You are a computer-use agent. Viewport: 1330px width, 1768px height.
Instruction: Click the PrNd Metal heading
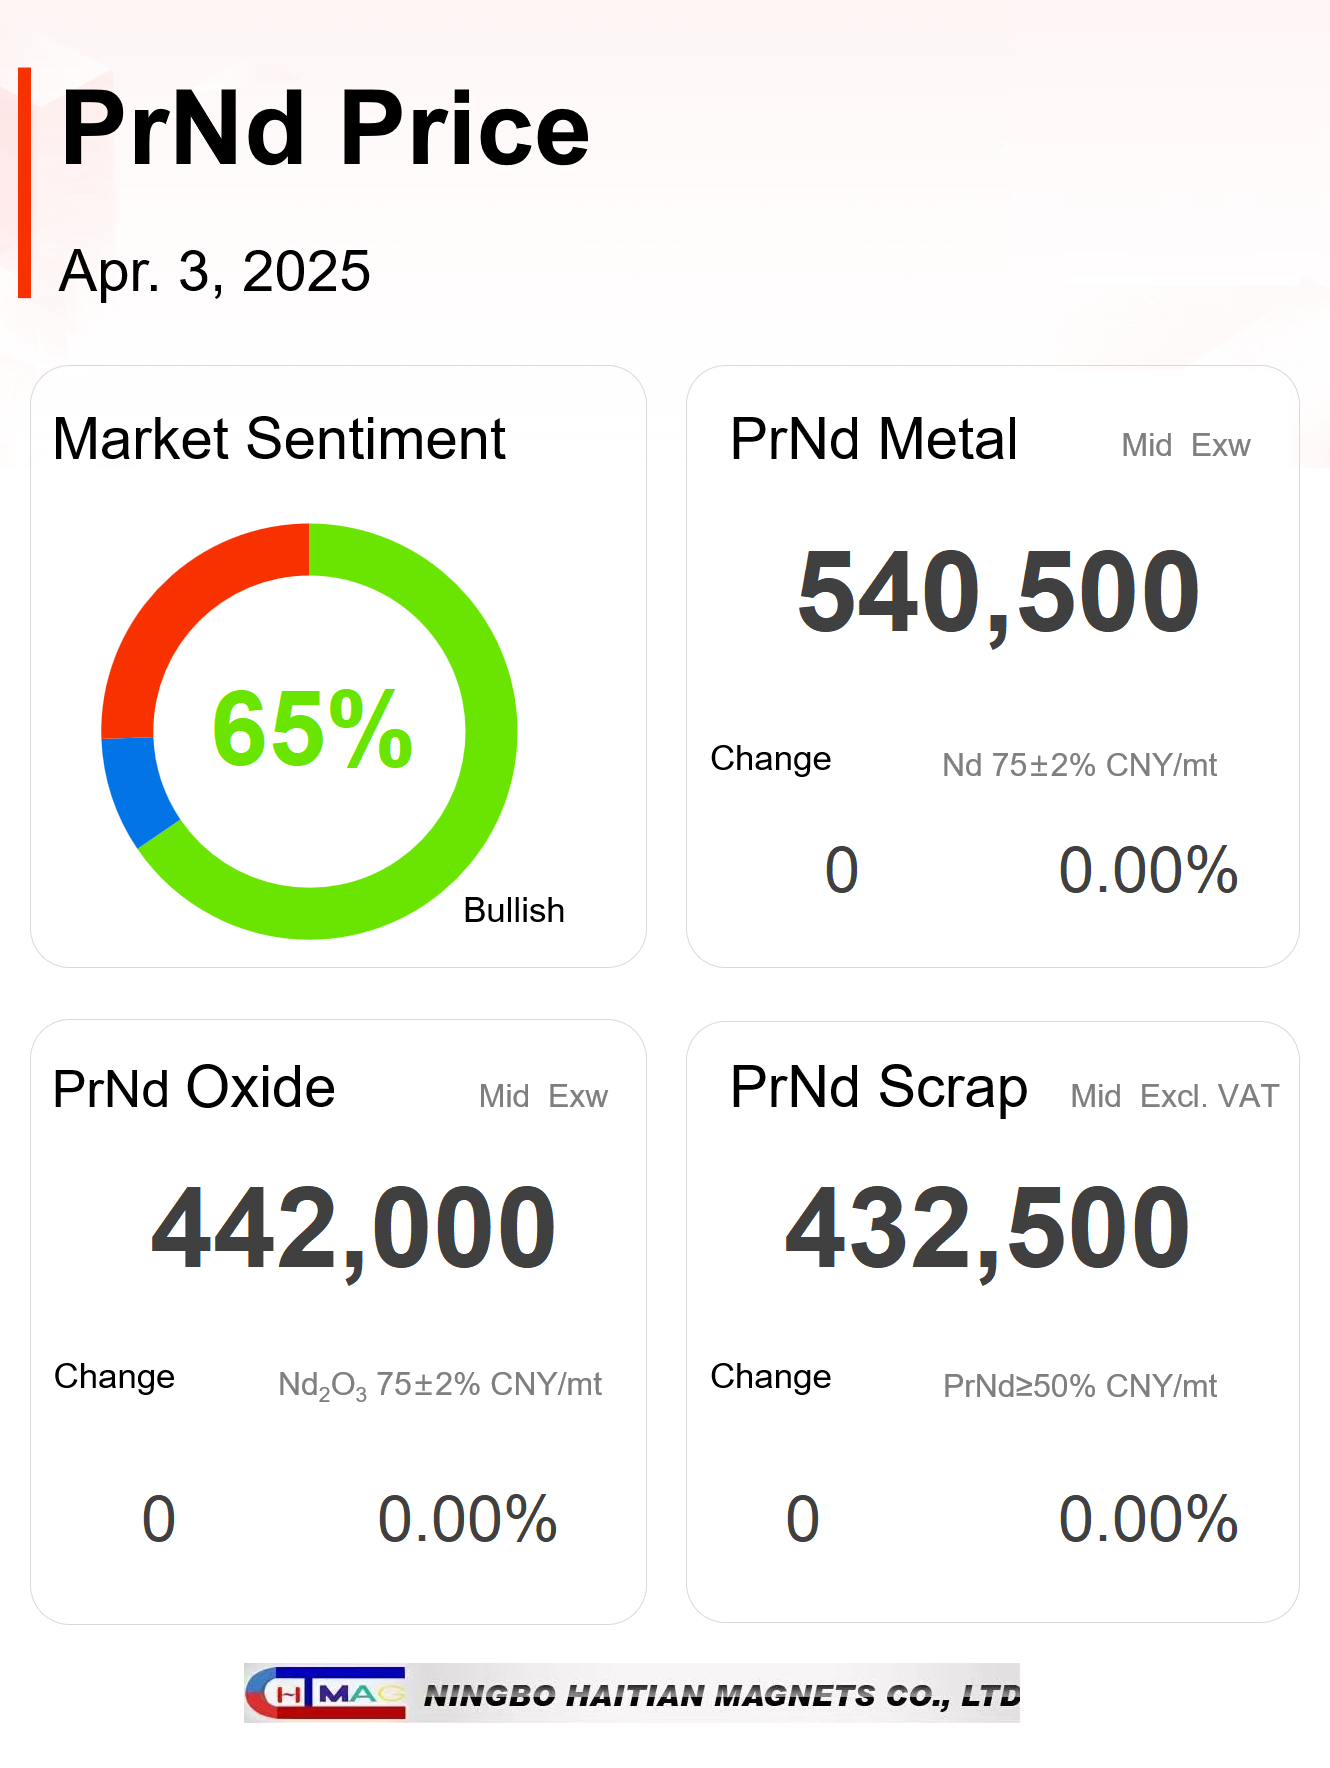click(x=874, y=439)
